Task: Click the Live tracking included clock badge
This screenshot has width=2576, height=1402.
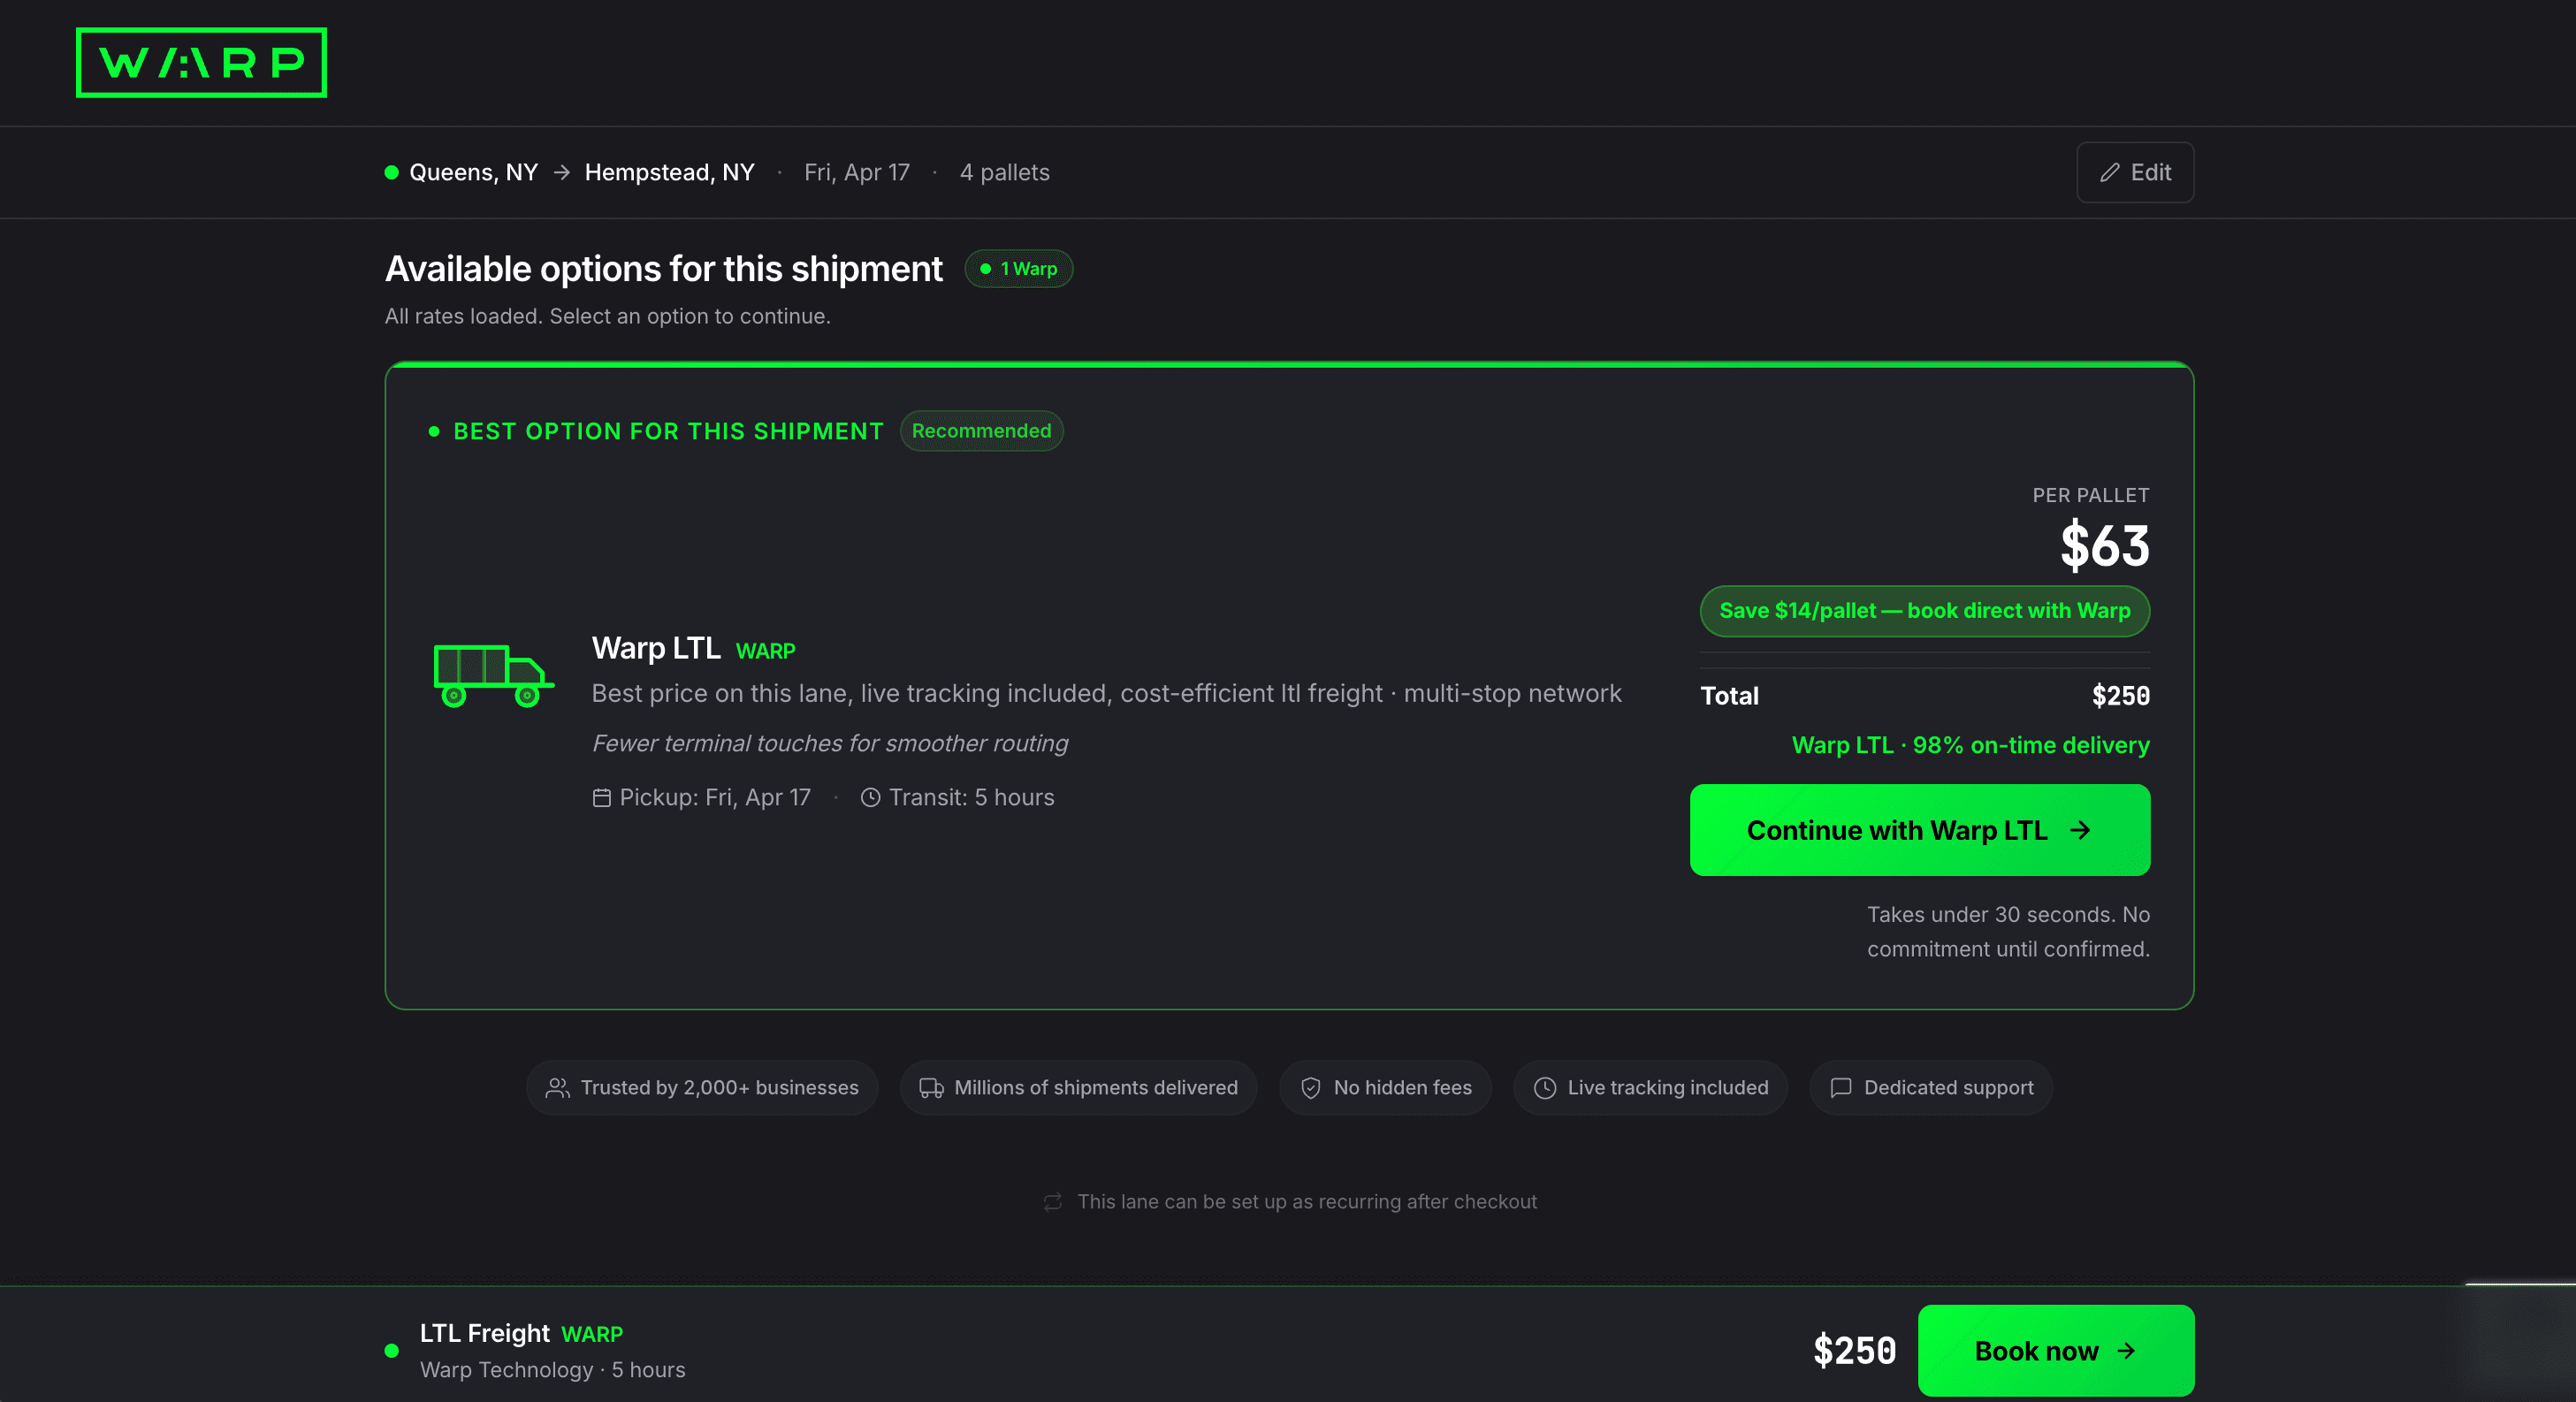Action: point(1649,1088)
